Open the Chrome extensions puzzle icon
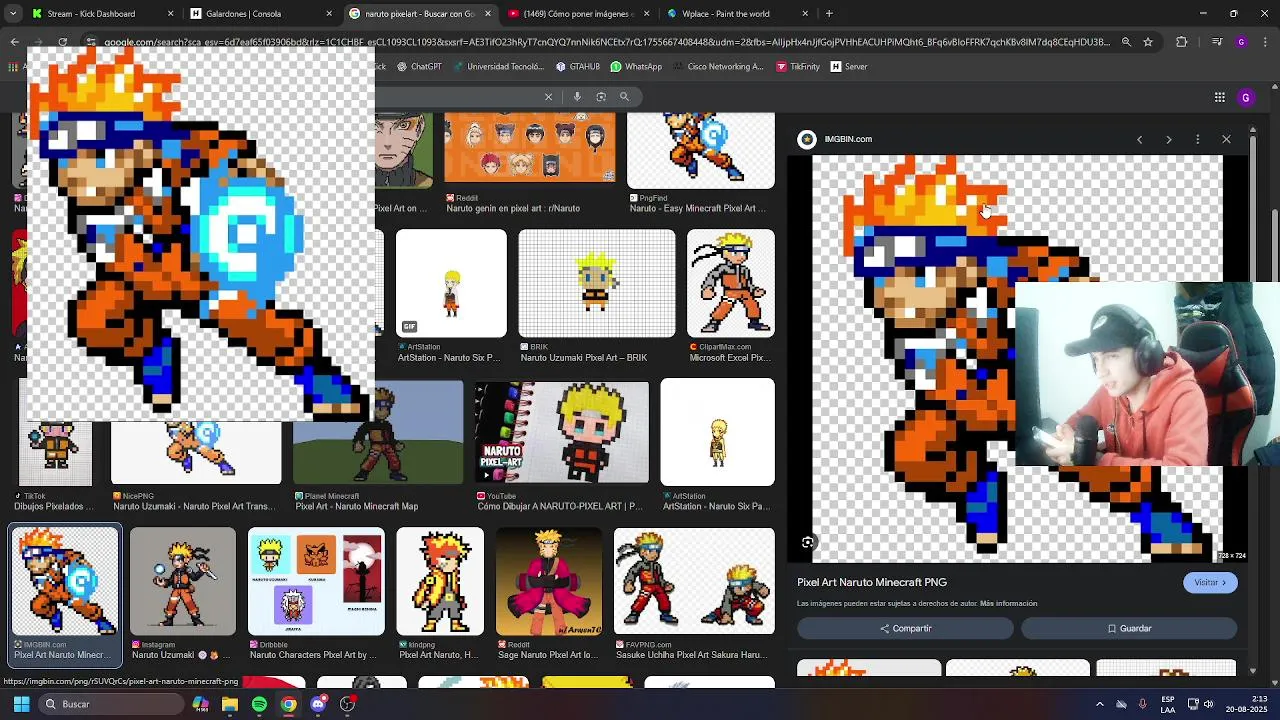 pyautogui.click(x=1181, y=42)
